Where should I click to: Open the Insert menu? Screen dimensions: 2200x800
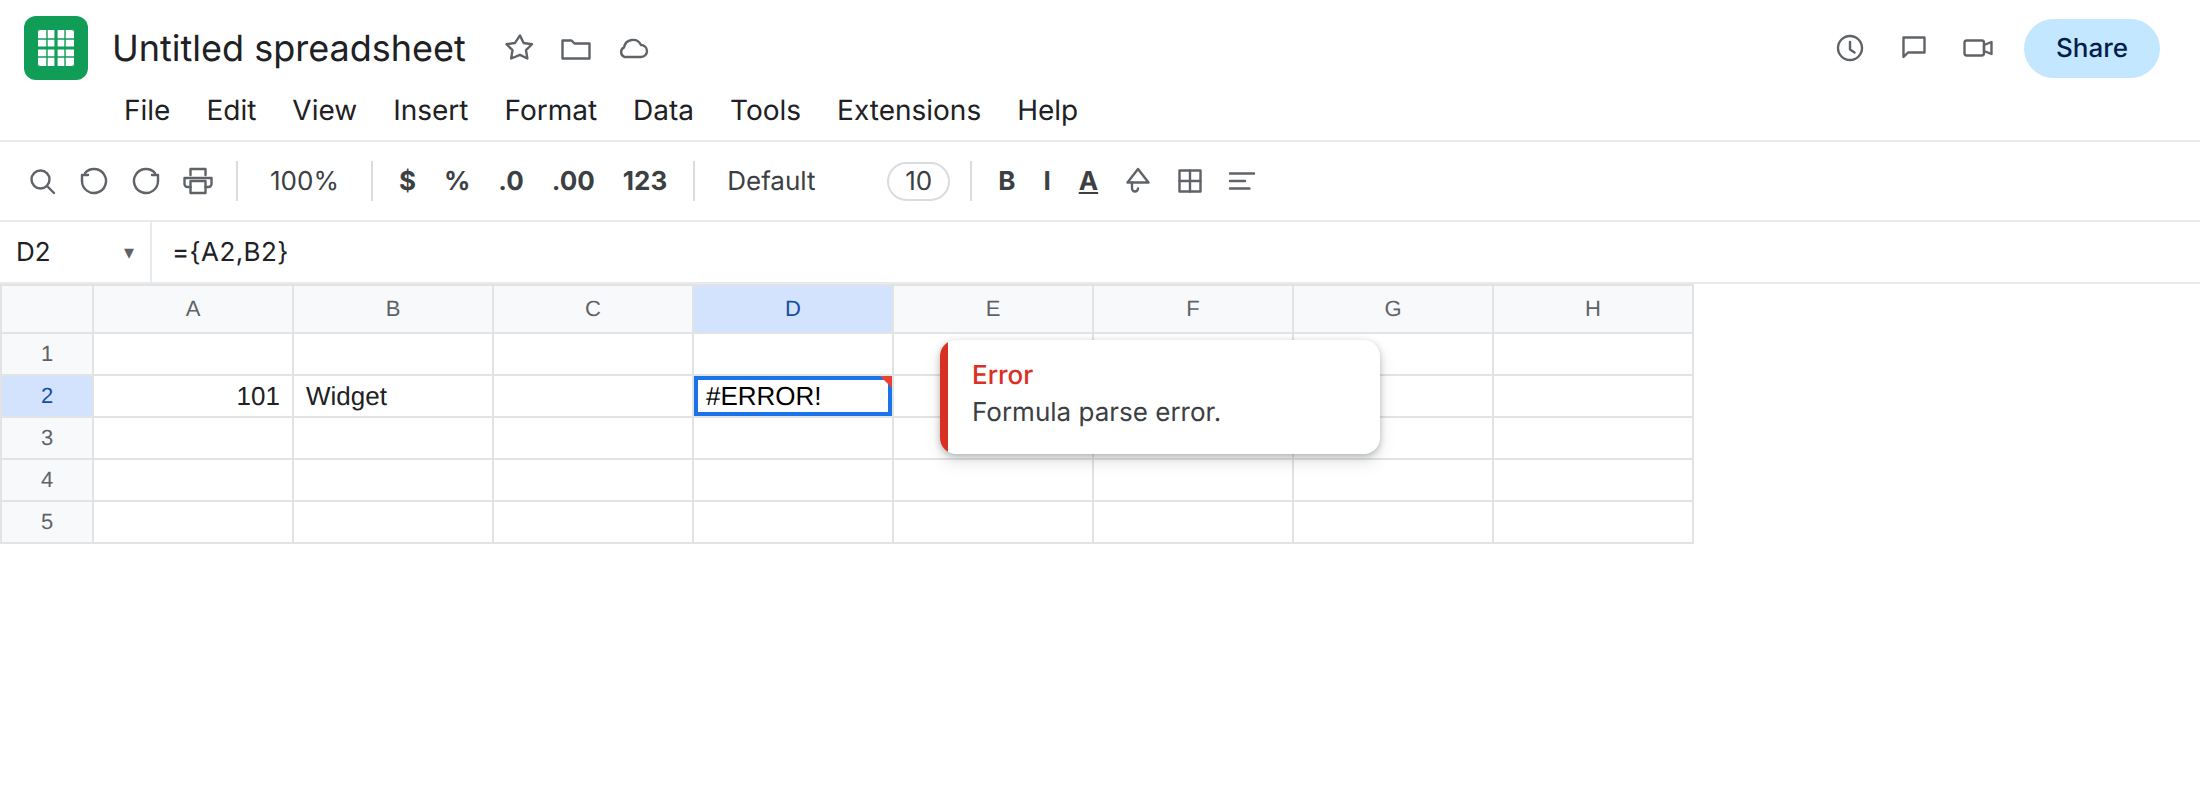(430, 110)
